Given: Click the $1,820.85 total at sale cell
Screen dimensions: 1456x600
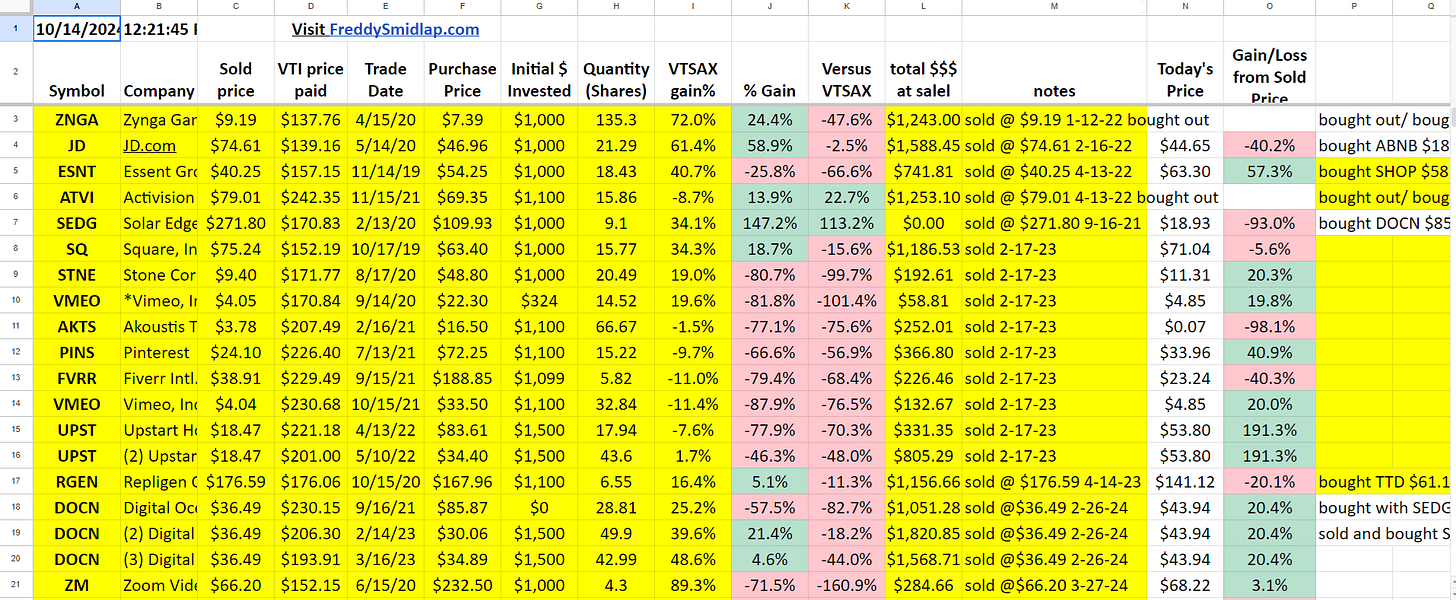Looking at the screenshot, I should click(924, 534).
